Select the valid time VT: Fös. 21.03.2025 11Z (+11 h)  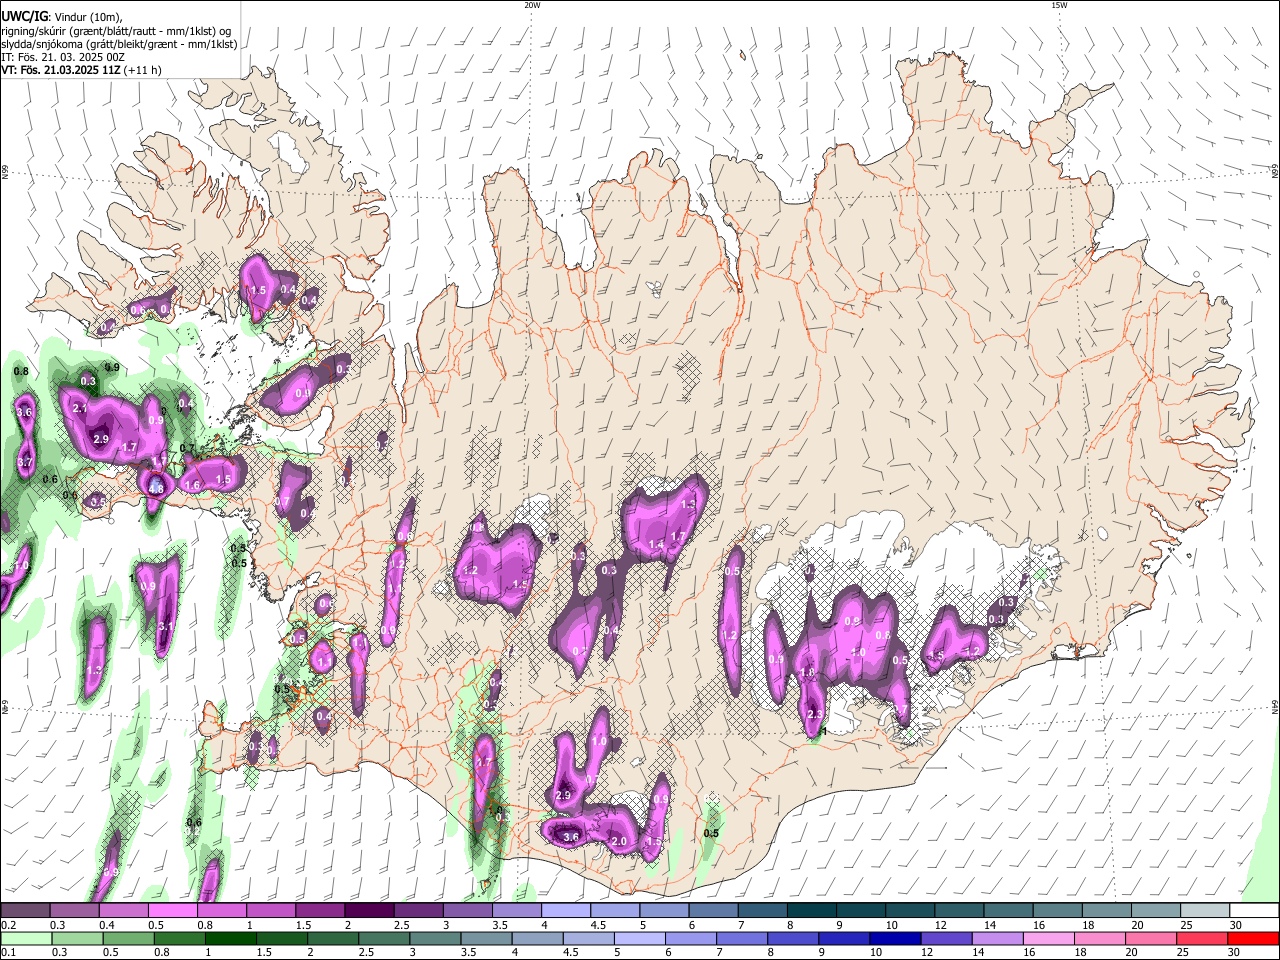tap(81, 70)
